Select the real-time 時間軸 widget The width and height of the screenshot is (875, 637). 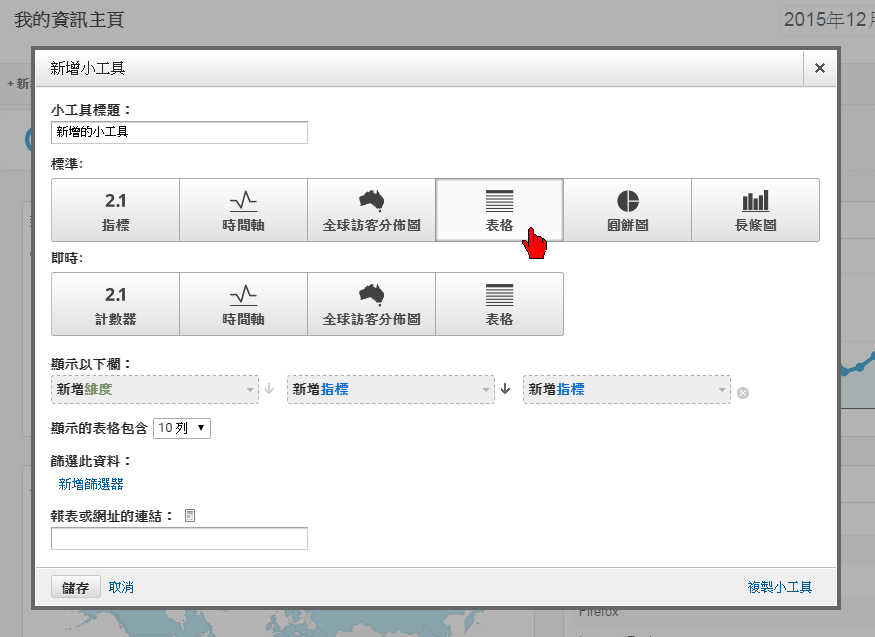pyautogui.click(x=242, y=303)
